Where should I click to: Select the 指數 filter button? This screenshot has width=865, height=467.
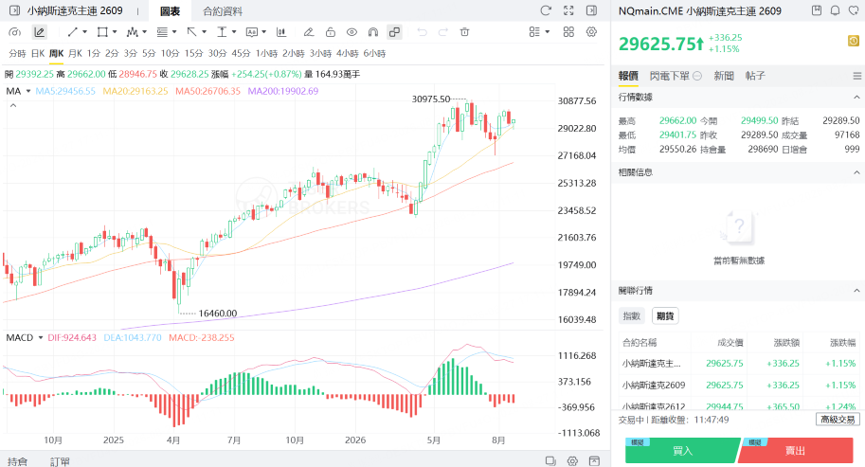[x=632, y=316]
